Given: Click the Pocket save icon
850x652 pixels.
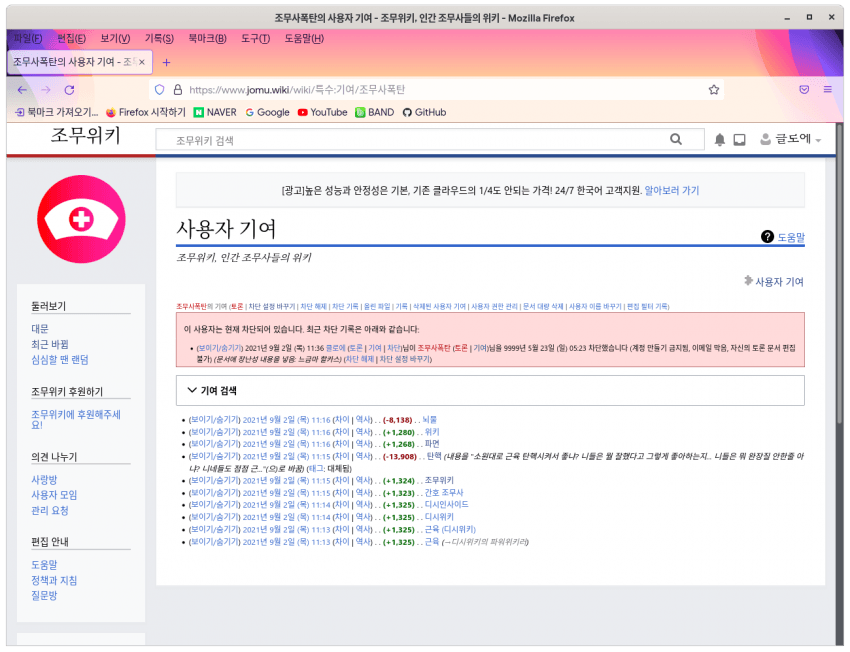Looking at the screenshot, I should (x=803, y=89).
